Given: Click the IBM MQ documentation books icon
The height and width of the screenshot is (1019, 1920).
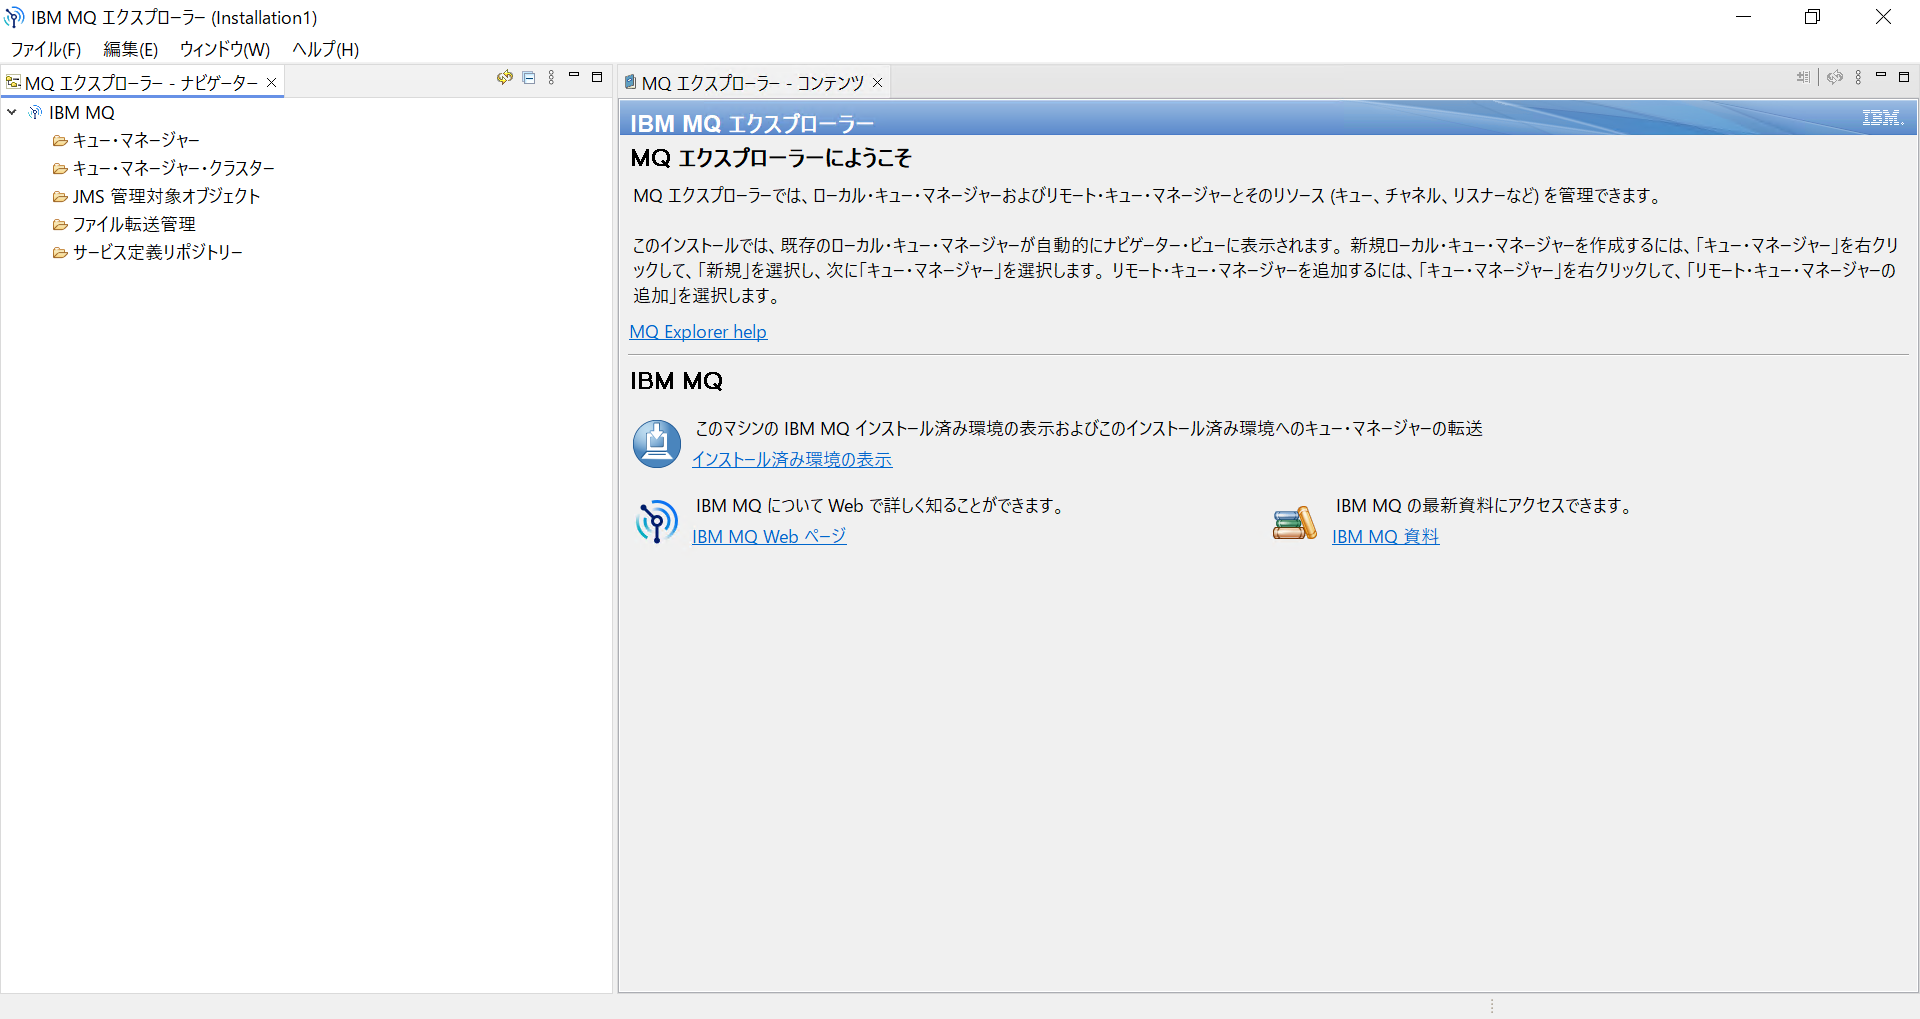Looking at the screenshot, I should (x=1295, y=522).
